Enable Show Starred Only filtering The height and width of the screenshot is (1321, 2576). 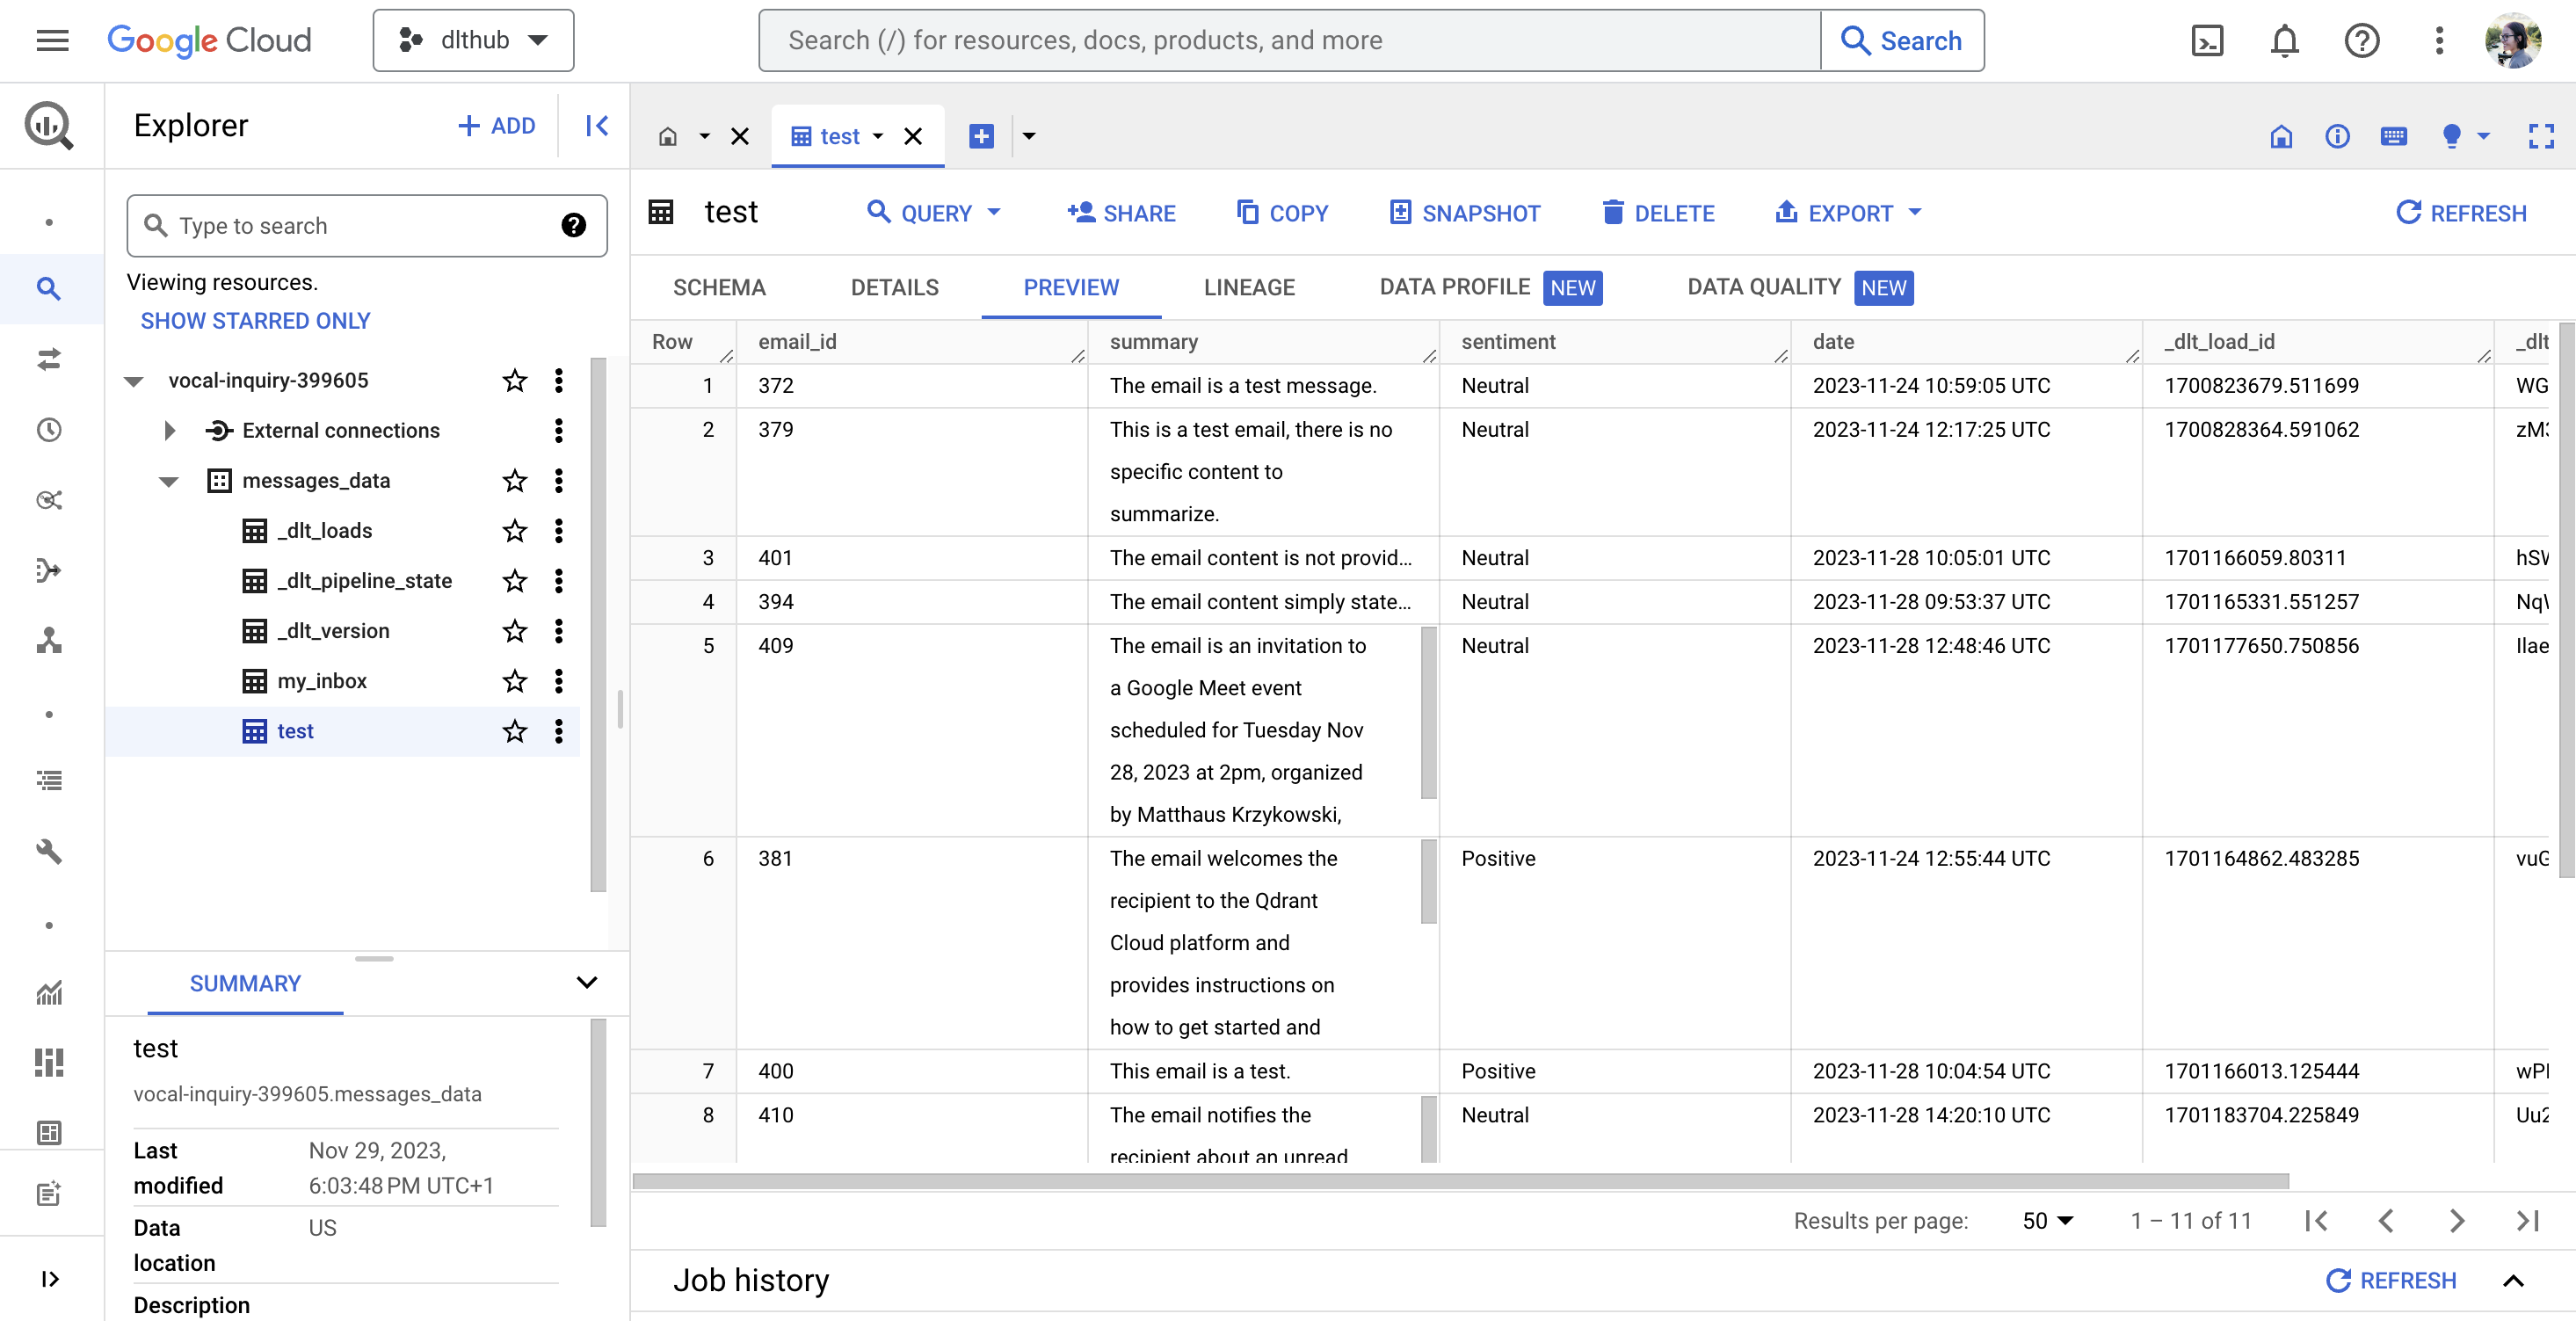tap(255, 320)
